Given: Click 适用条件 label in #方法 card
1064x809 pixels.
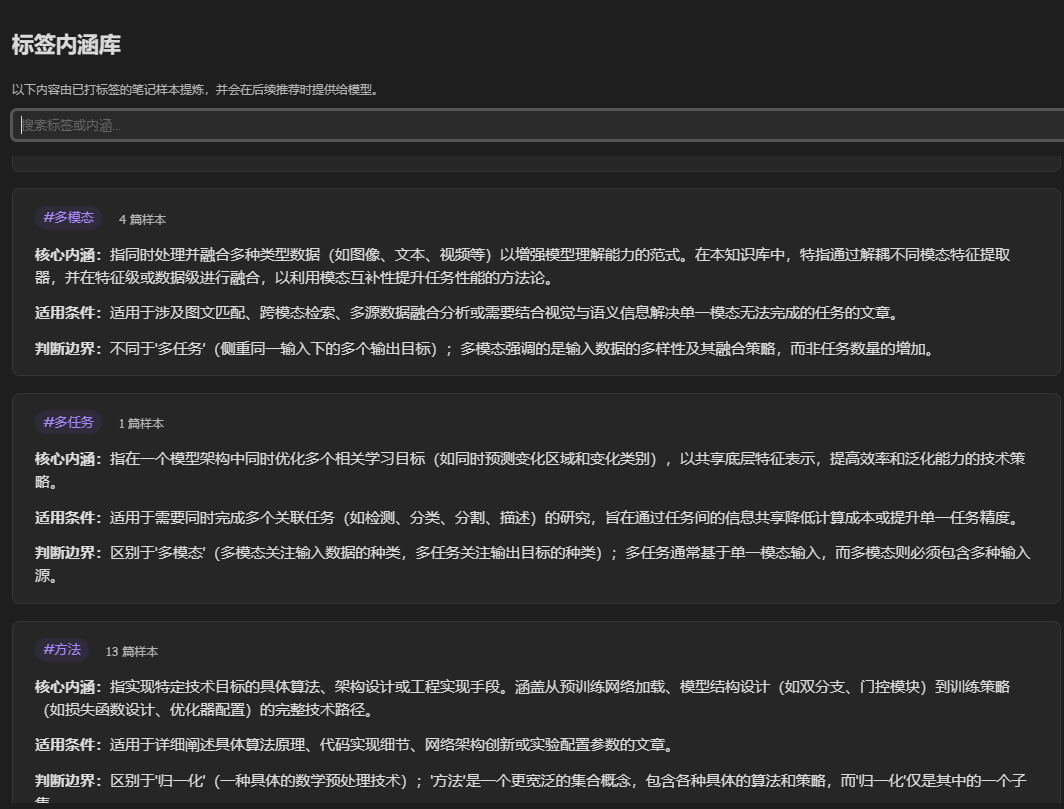Looking at the screenshot, I should pos(68,745).
